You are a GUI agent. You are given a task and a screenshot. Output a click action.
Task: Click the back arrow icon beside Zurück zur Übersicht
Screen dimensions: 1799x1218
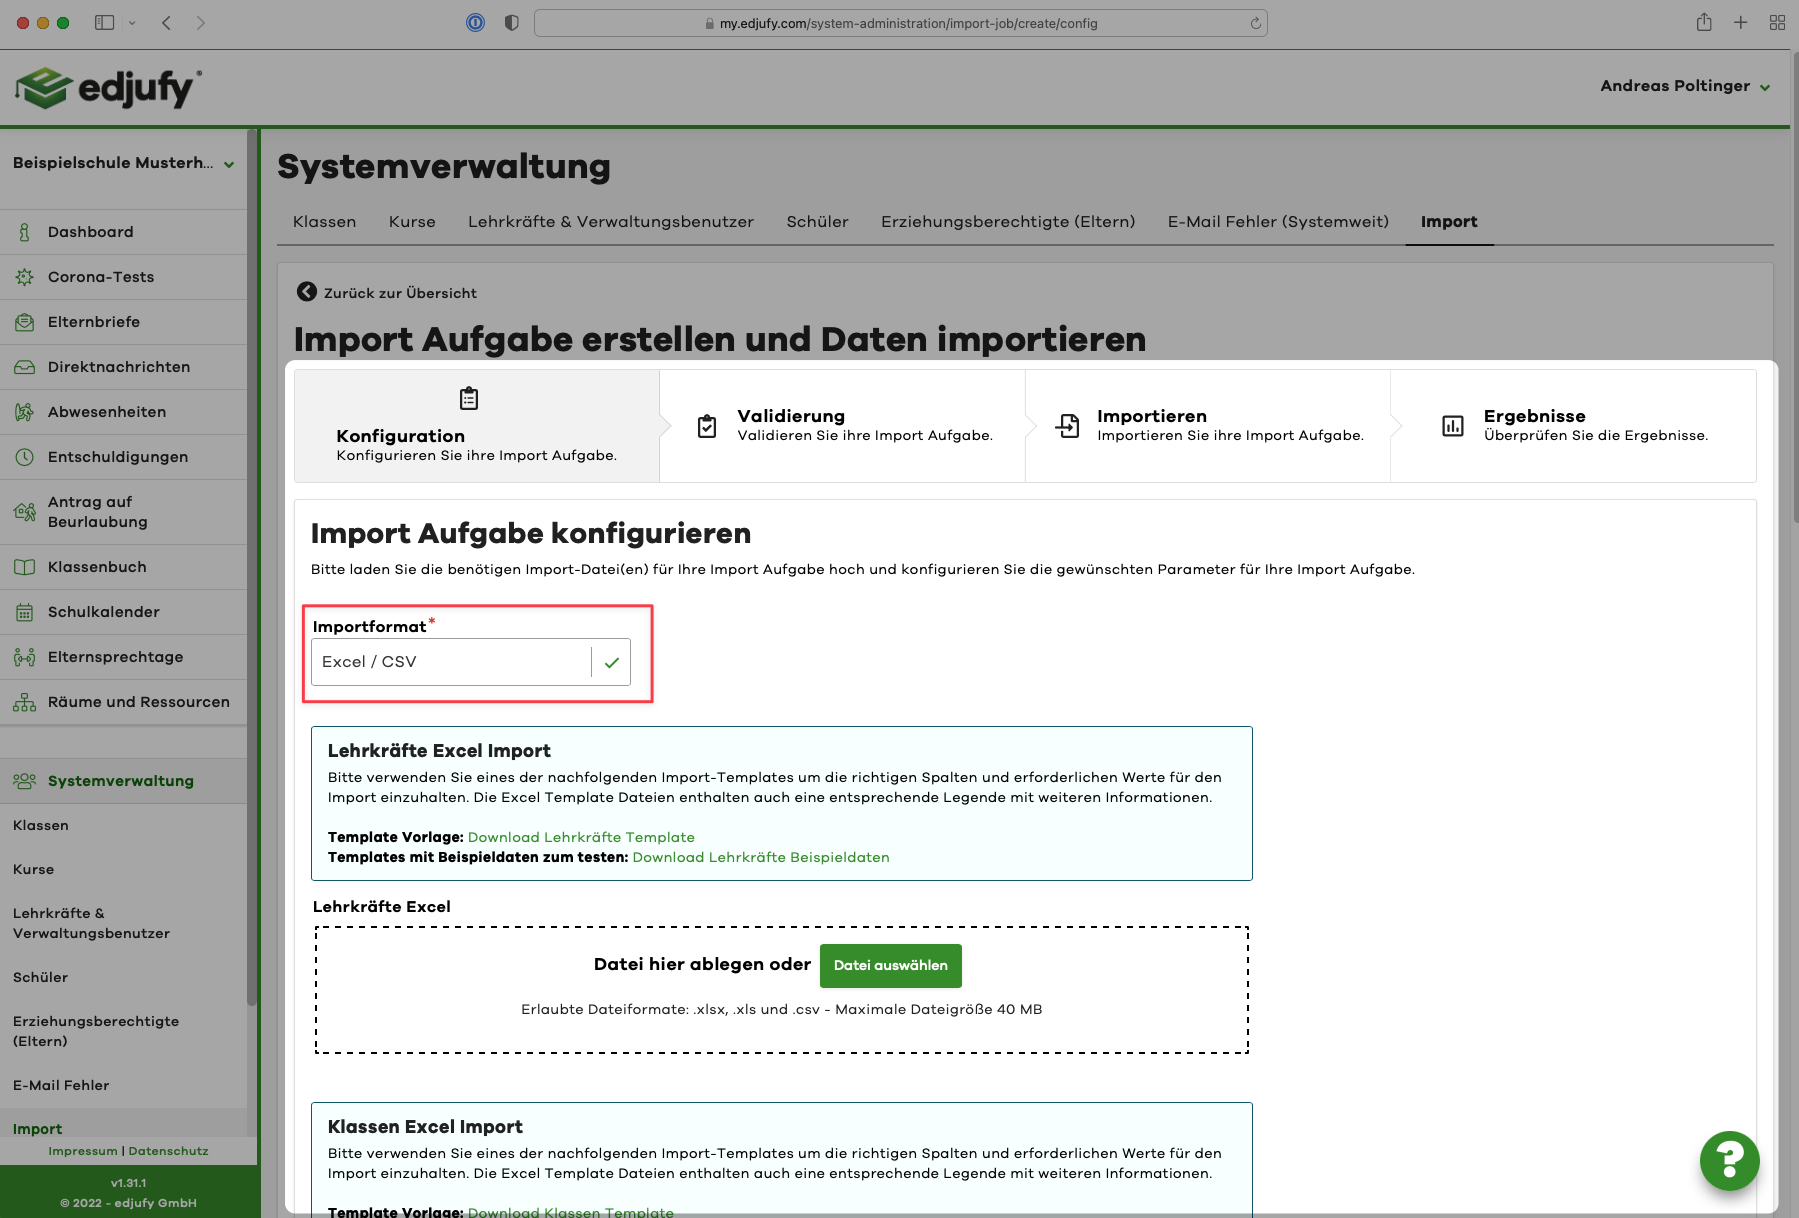click(307, 292)
